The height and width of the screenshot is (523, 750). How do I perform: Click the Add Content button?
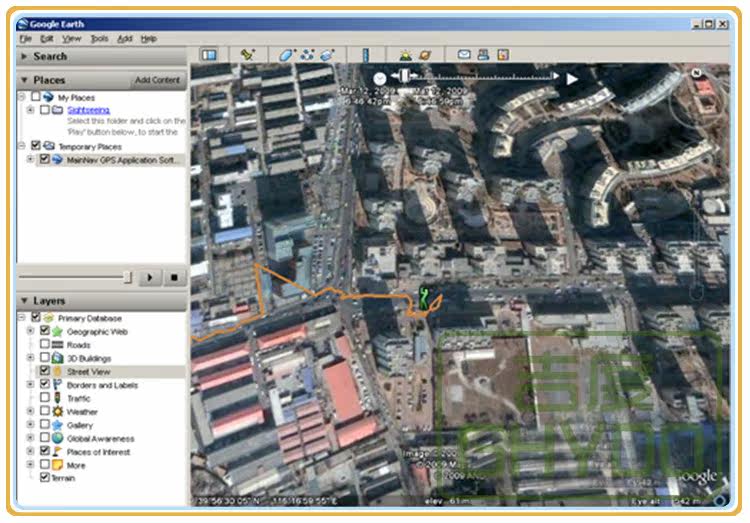tap(157, 80)
